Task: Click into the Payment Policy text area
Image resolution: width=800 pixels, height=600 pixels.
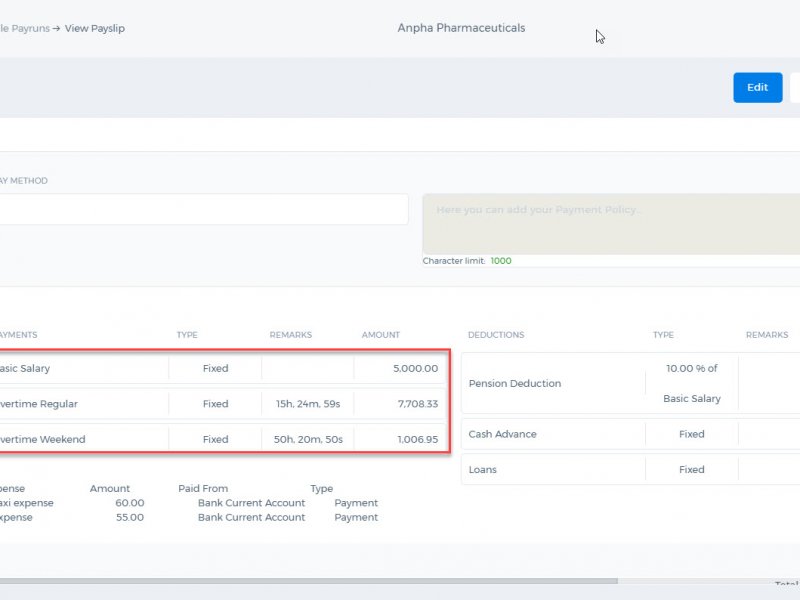Action: click(x=611, y=223)
